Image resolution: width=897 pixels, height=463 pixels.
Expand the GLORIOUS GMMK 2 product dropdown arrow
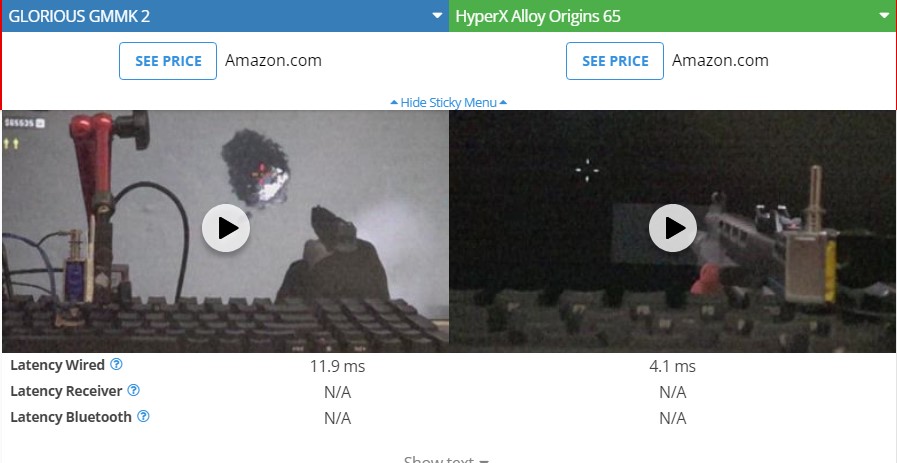[437, 15]
